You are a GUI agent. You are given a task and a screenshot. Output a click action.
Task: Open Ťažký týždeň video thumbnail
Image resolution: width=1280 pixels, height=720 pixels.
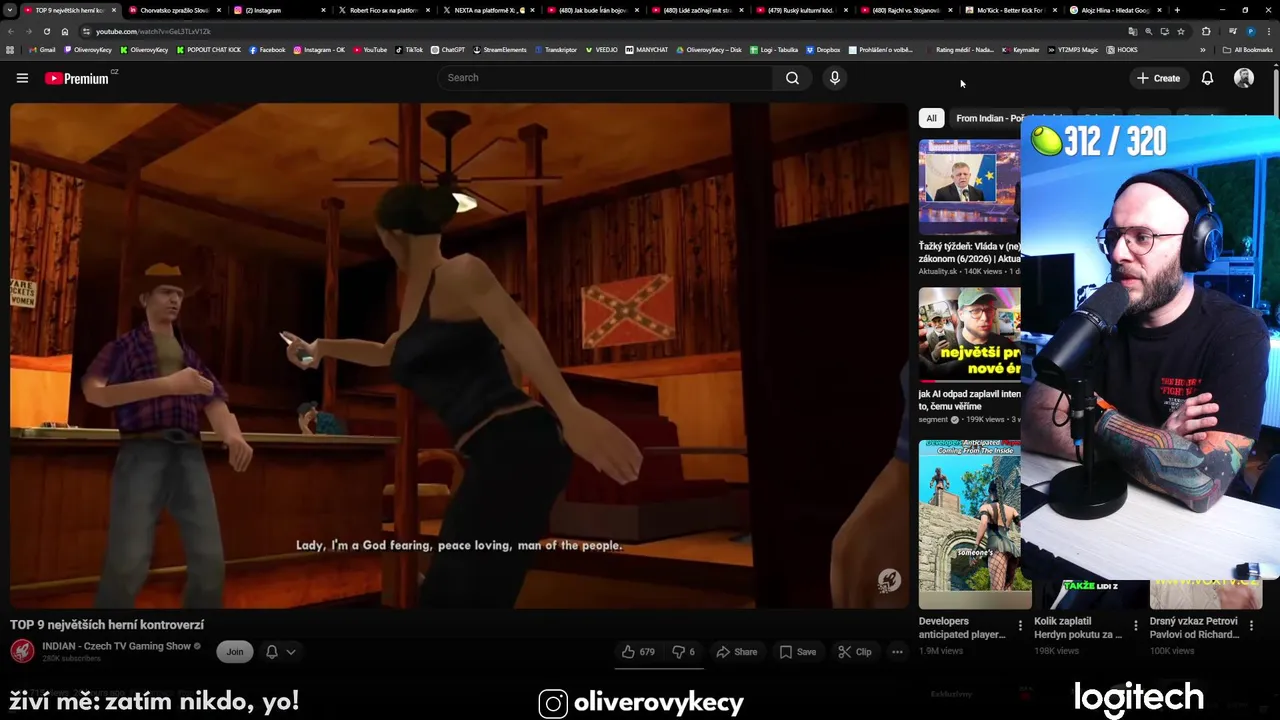(969, 187)
